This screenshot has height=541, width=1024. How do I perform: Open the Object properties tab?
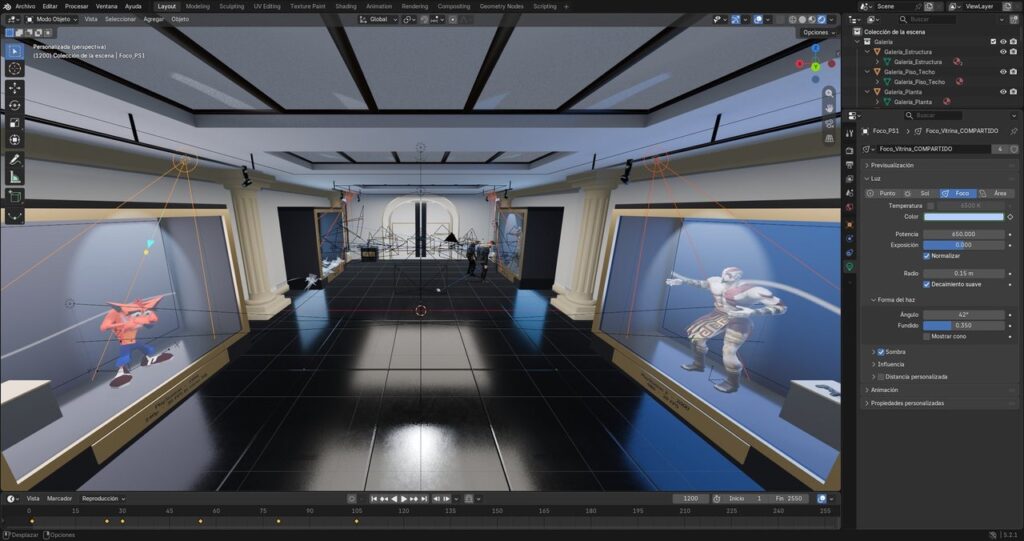850,224
